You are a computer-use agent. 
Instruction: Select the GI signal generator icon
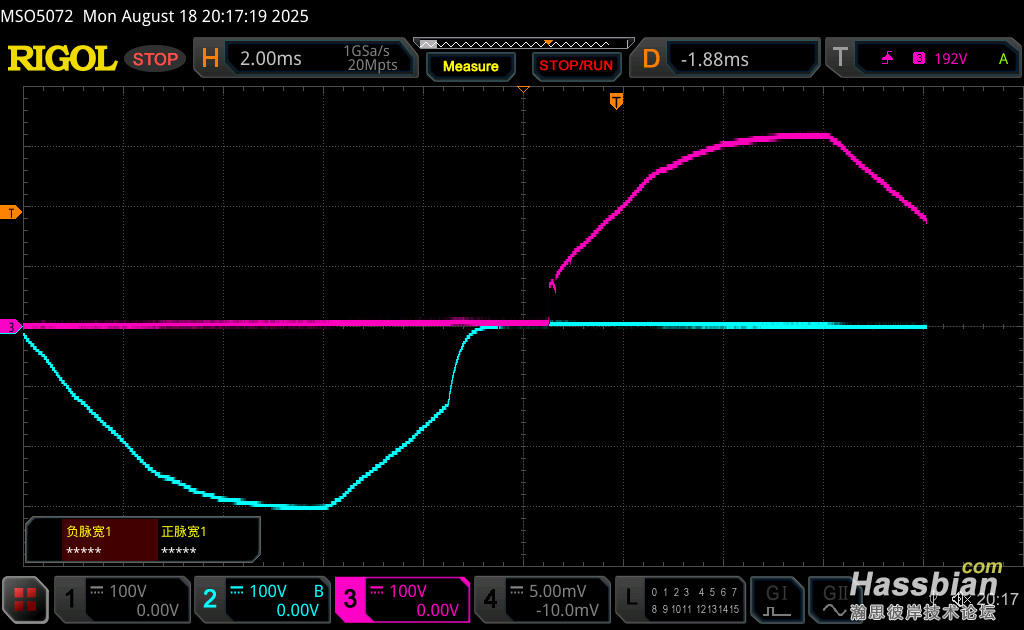[x=777, y=599]
